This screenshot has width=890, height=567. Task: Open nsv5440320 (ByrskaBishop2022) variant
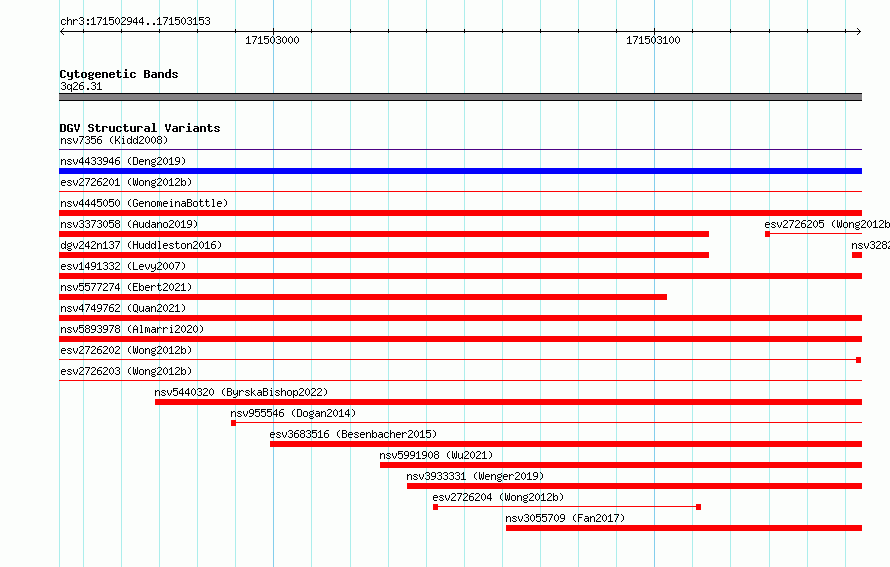[241, 392]
